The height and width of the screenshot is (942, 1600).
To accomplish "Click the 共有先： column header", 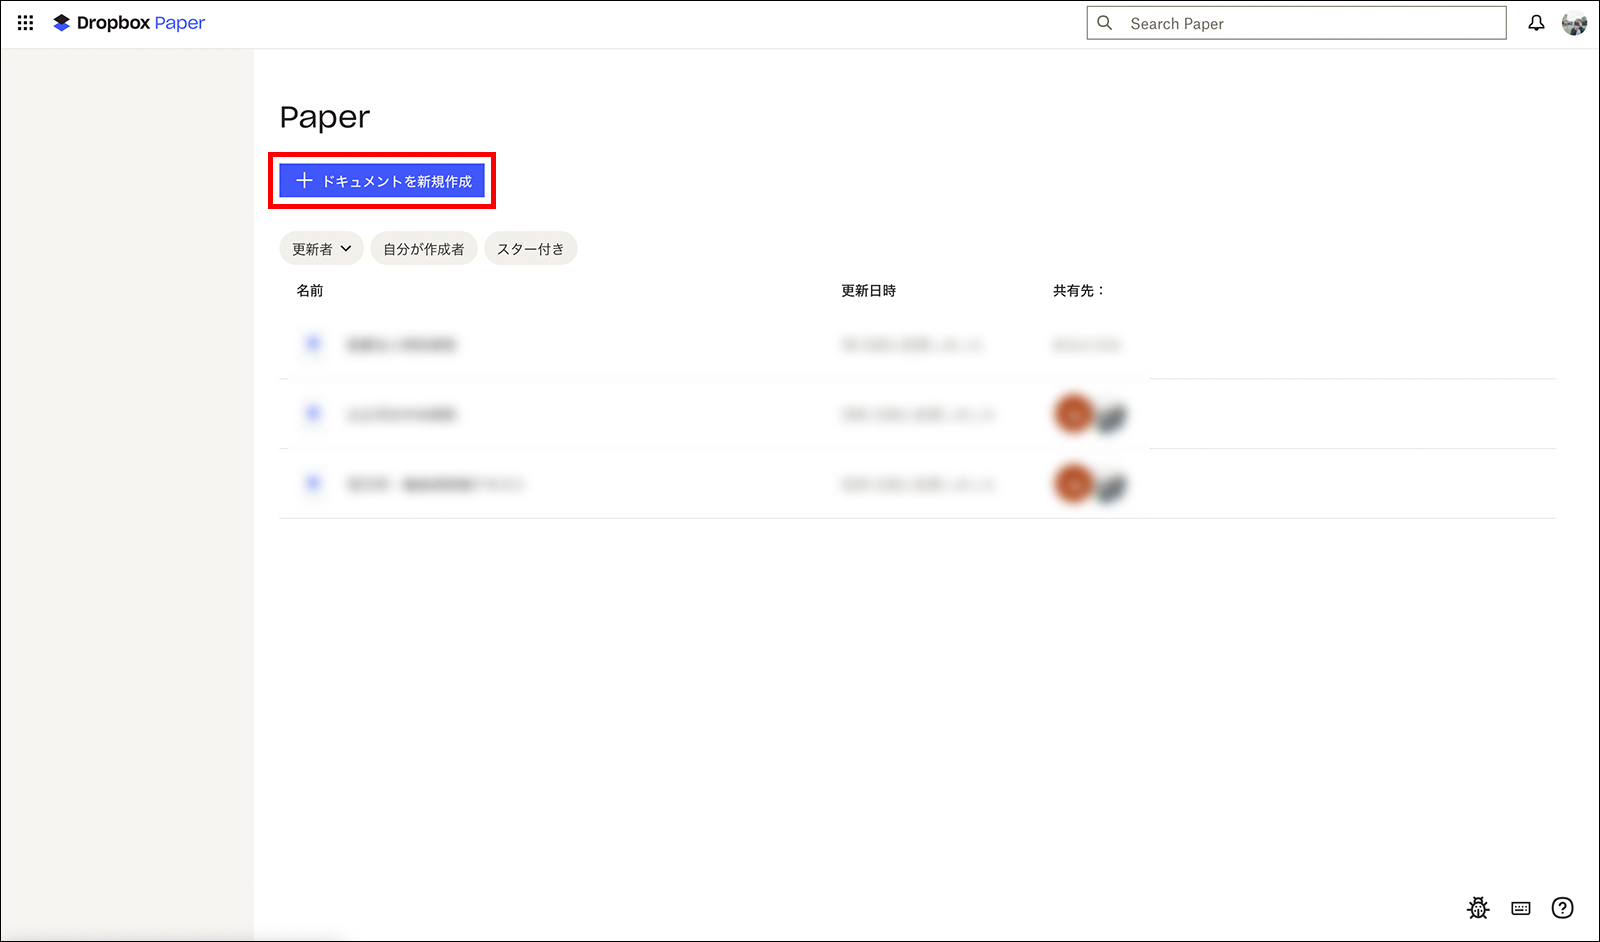I will (x=1078, y=291).
